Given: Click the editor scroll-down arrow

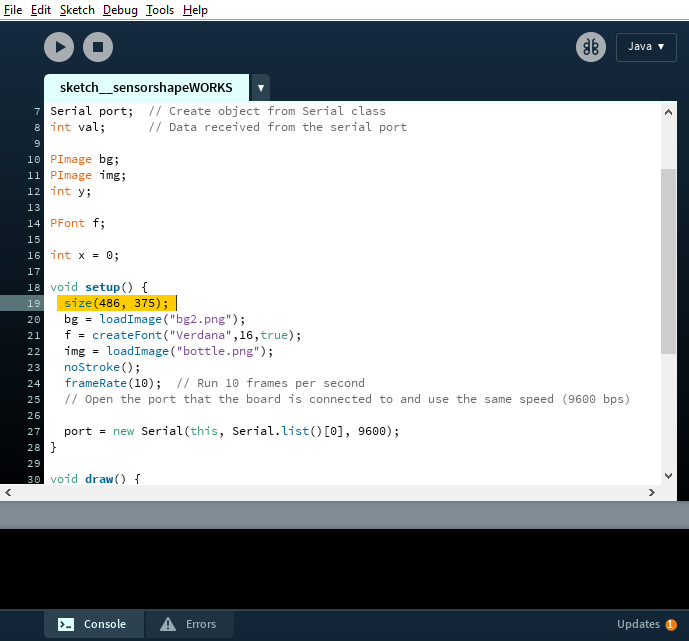Looking at the screenshot, I should (x=668, y=476).
